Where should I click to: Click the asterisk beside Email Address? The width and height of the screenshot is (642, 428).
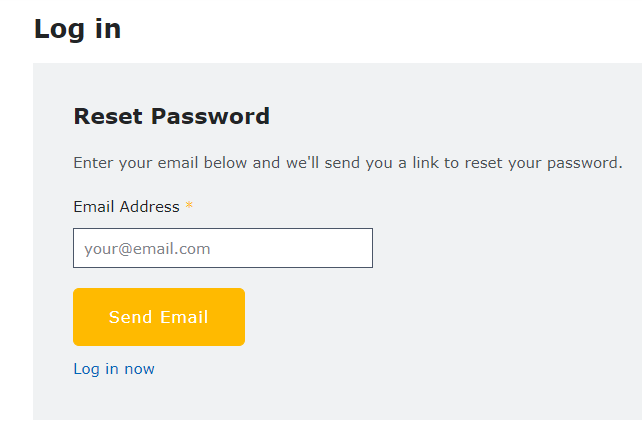[x=189, y=207]
